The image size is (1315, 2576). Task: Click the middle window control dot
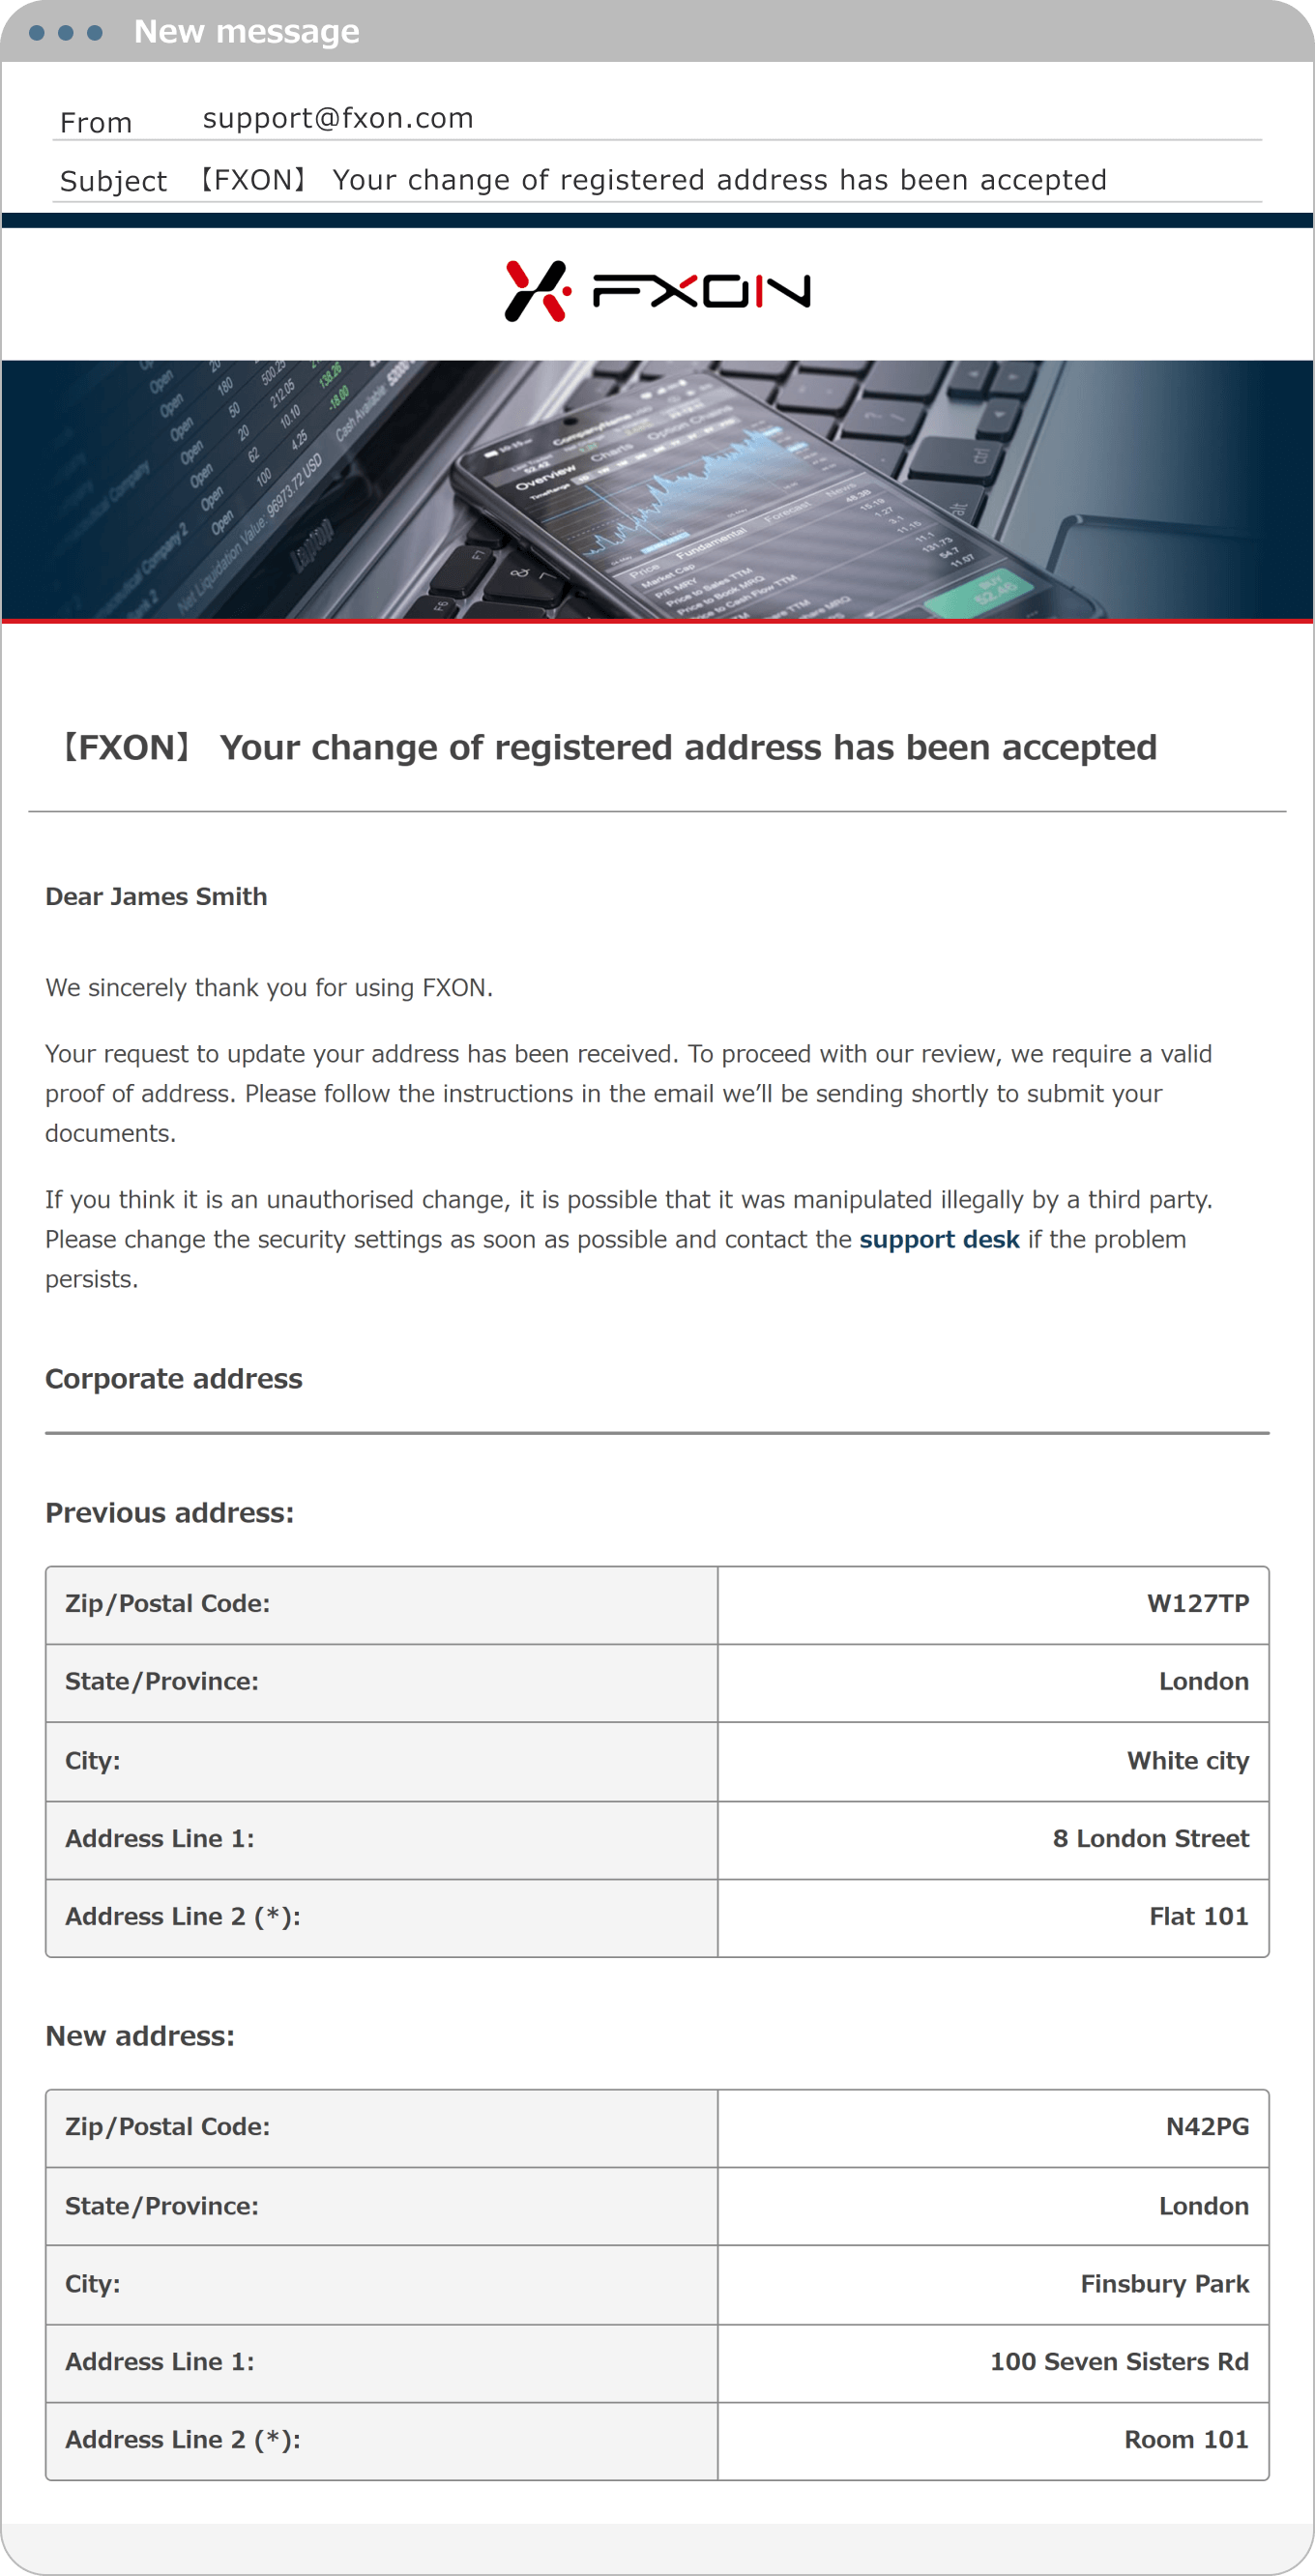click(66, 33)
